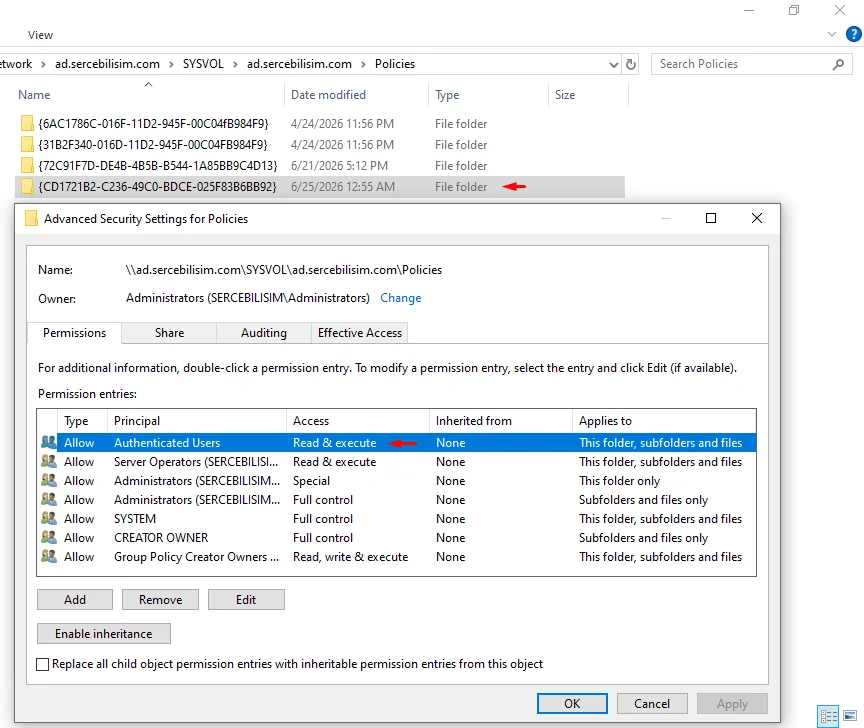Image resolution: width=864 pixels, height=728 pixels.
Task: Click users icon on Administrators Special row
Action: [49, 480]
